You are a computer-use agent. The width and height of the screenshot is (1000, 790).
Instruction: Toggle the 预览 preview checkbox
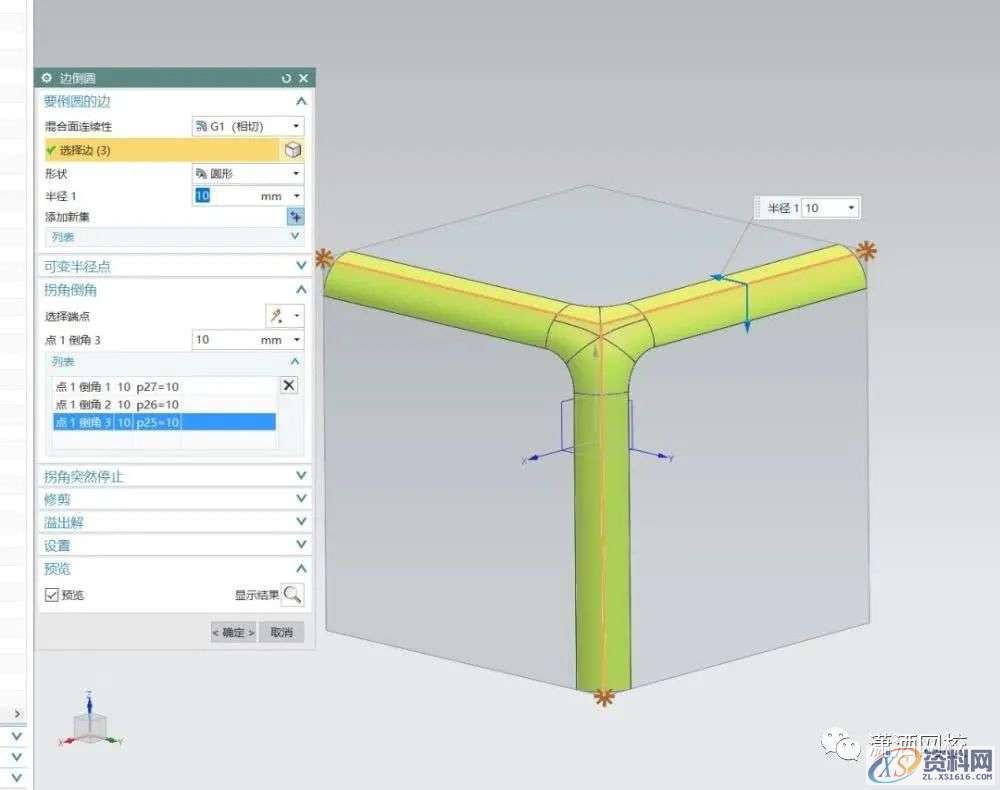(x=52, y=595)
